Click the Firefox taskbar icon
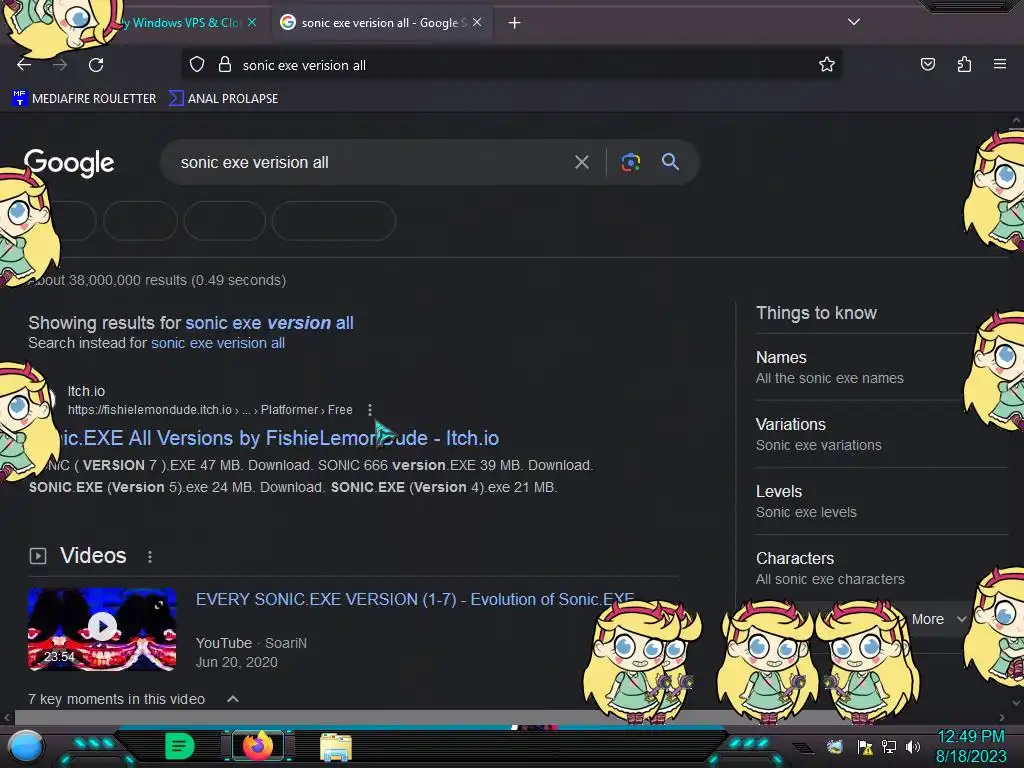This screenshot has height=768, width=1024. (258, 746)
